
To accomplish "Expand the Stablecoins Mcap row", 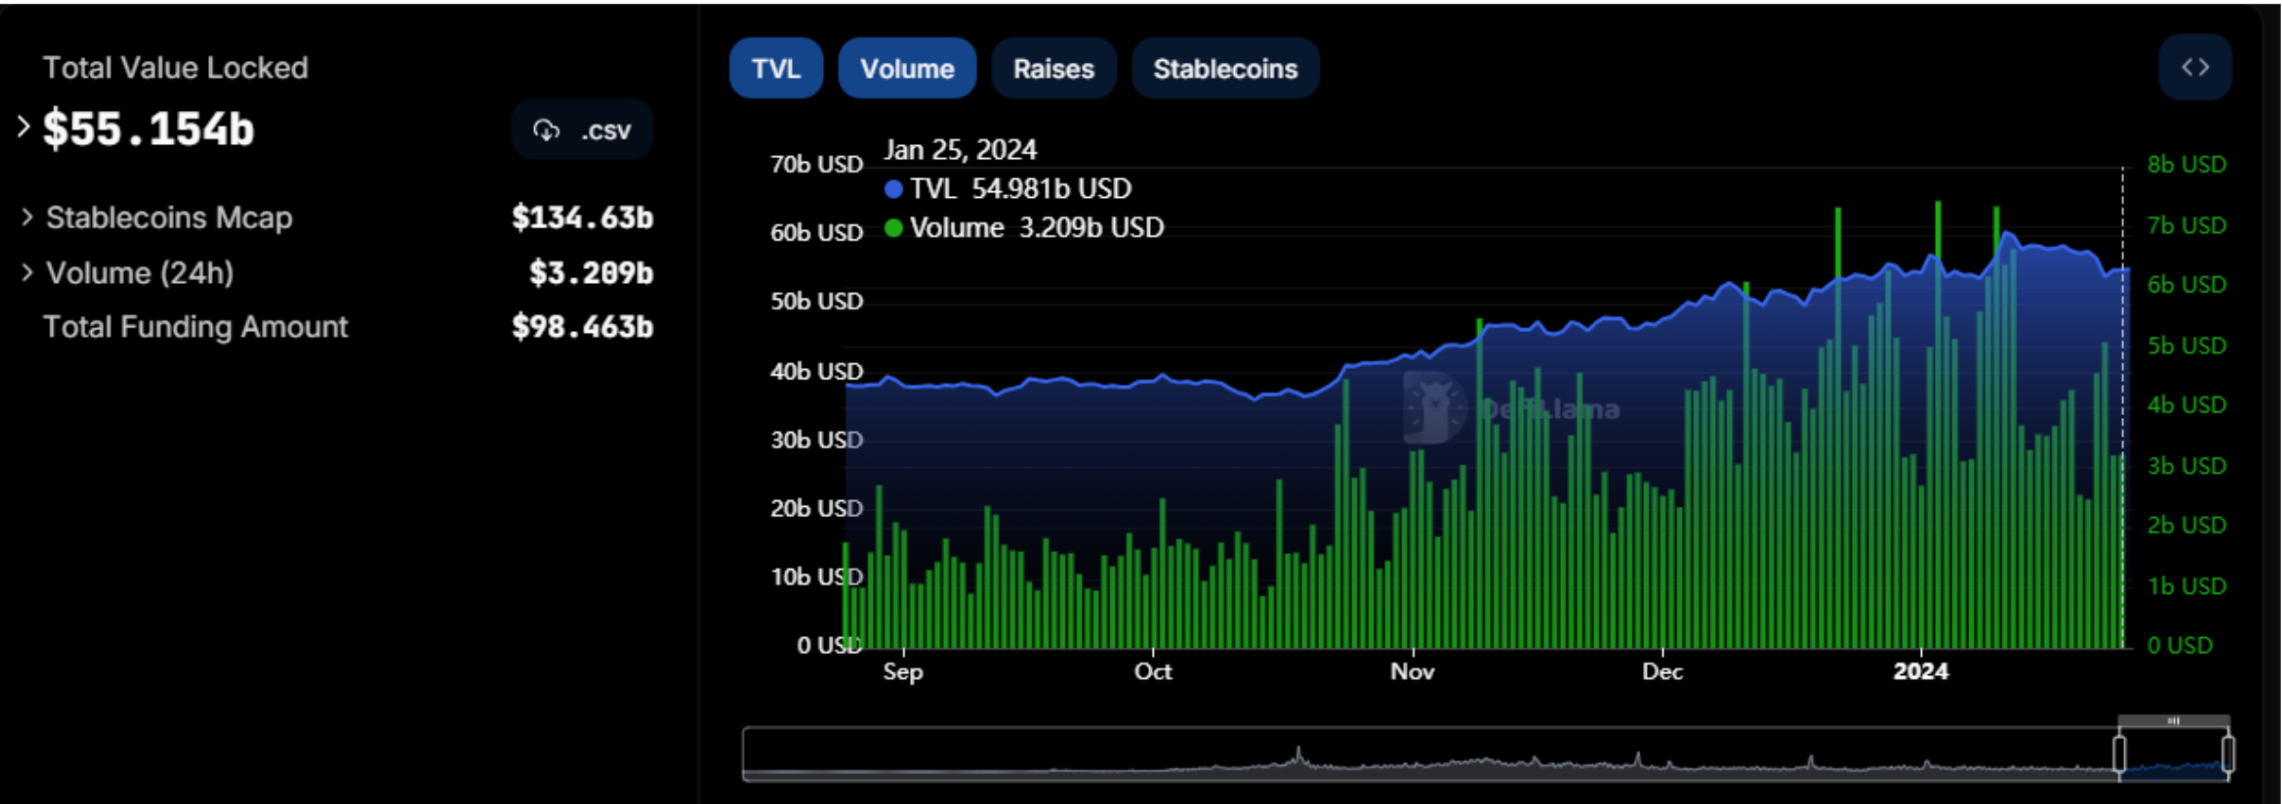I will click(27, 217).
